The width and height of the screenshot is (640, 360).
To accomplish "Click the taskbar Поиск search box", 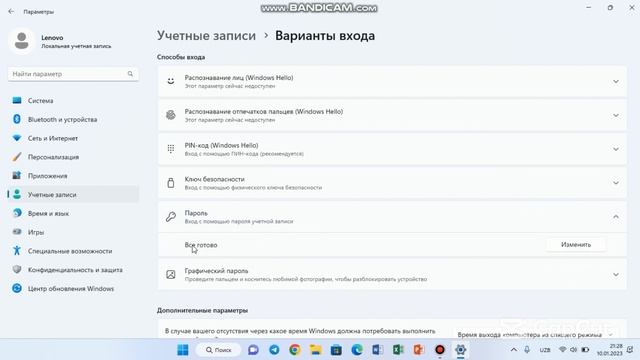I will (218, 350).
